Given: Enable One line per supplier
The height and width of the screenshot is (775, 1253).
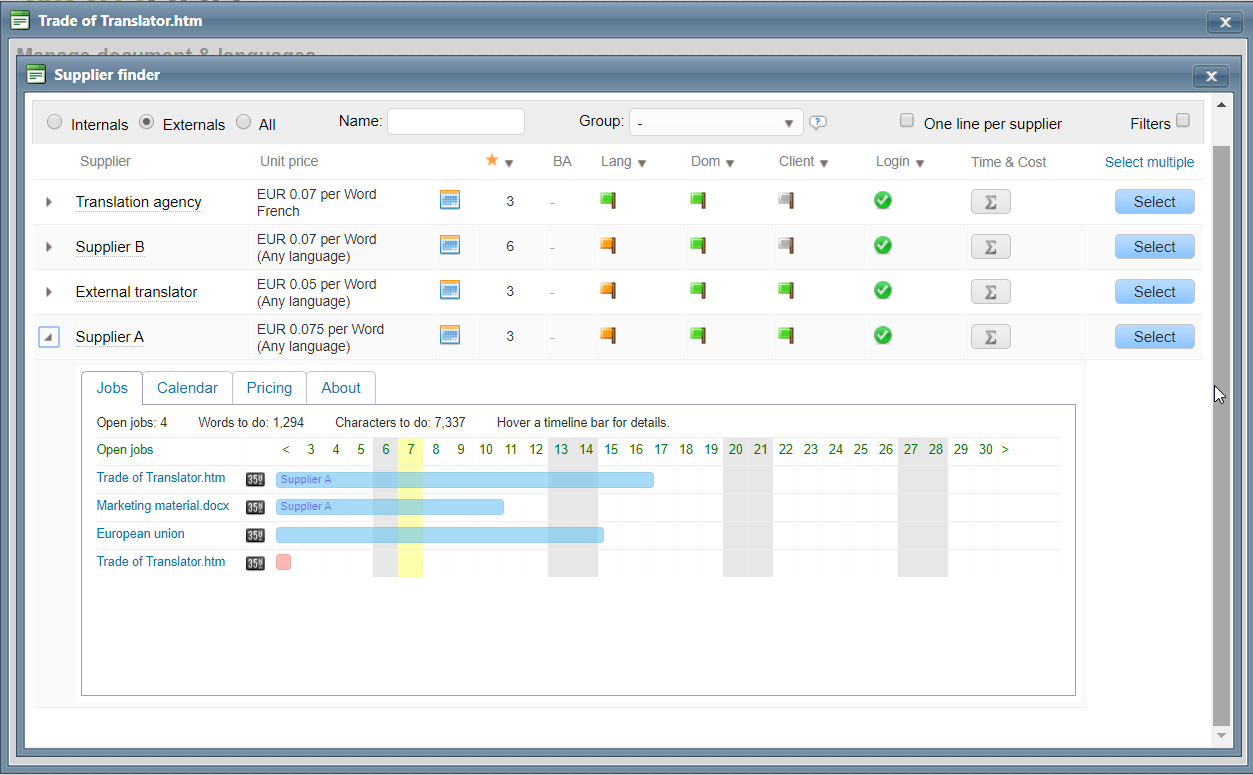Looking at the screenshot, I should click(x=907, y=119).
